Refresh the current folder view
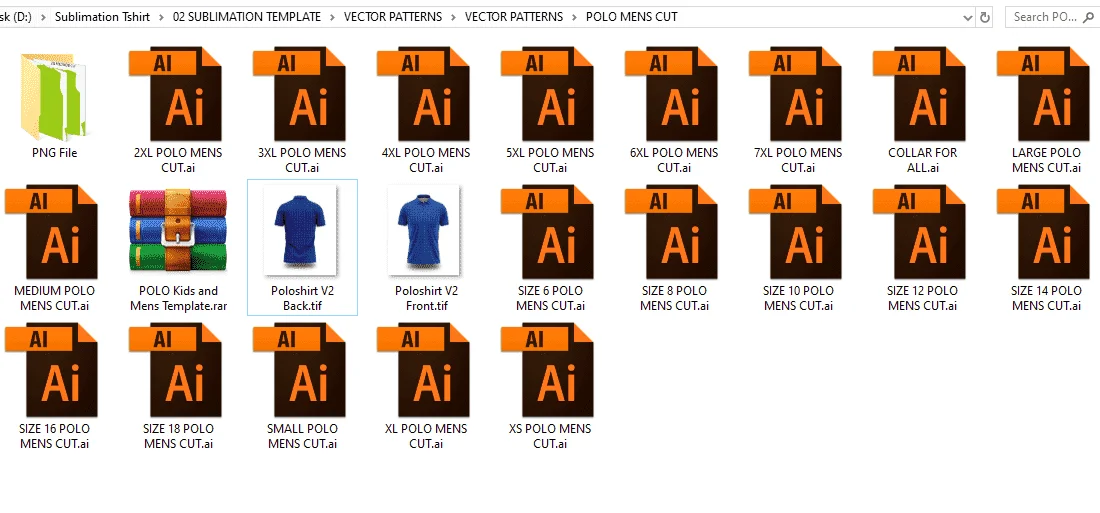Image resolution: width=1100 pixels, height=513 pixels. 985,18
